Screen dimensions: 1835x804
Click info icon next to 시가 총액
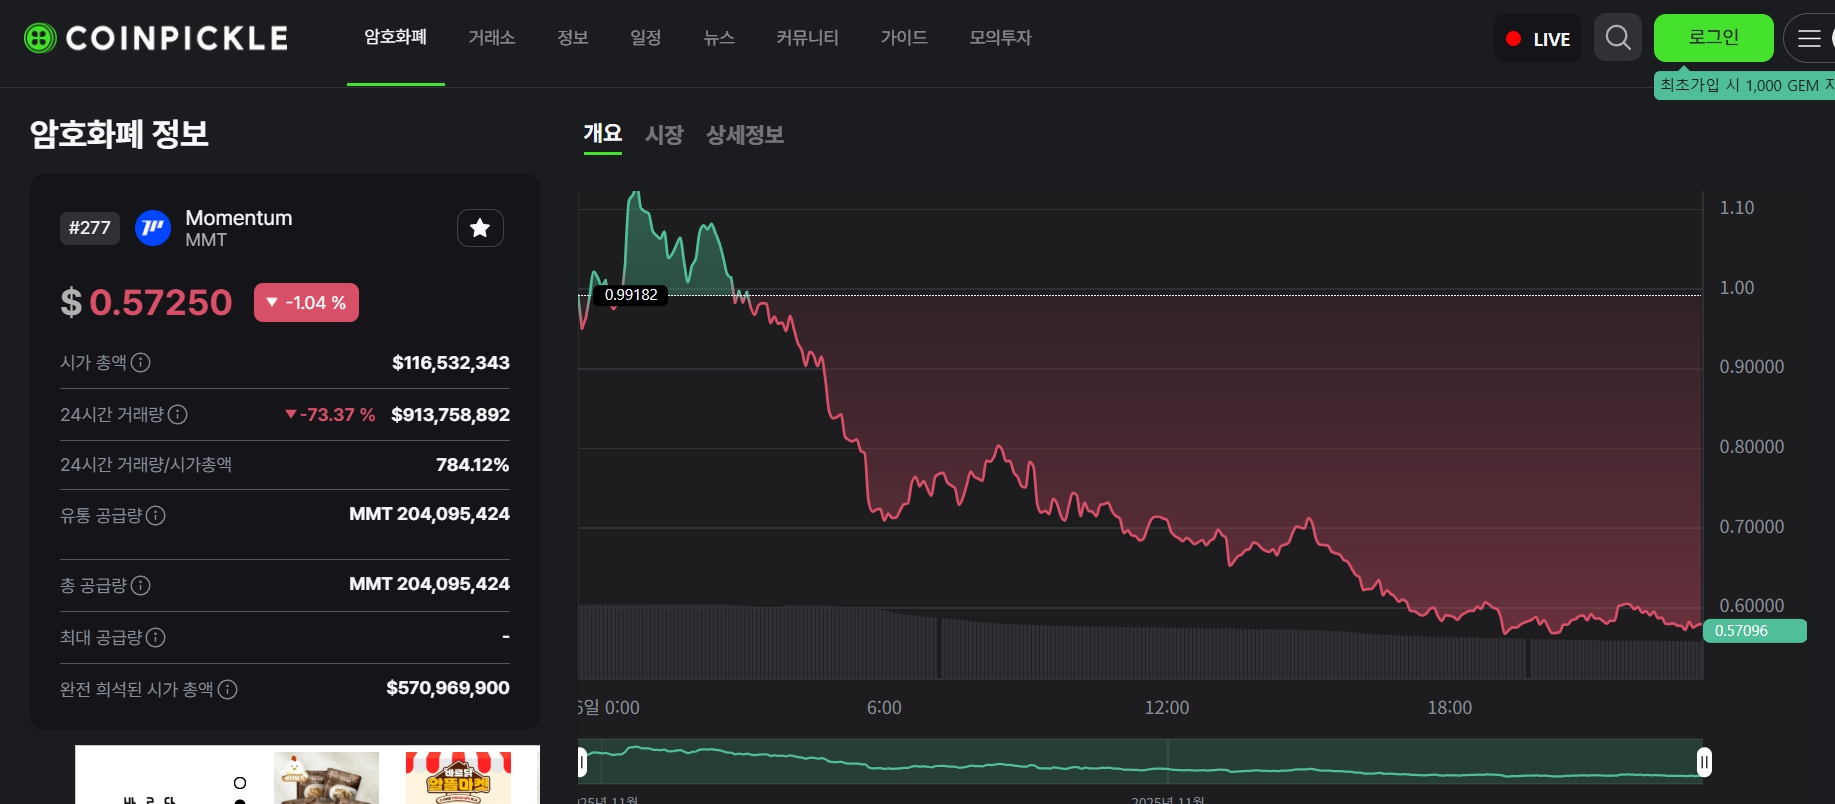pyautogui.click(x=141, y=362)
